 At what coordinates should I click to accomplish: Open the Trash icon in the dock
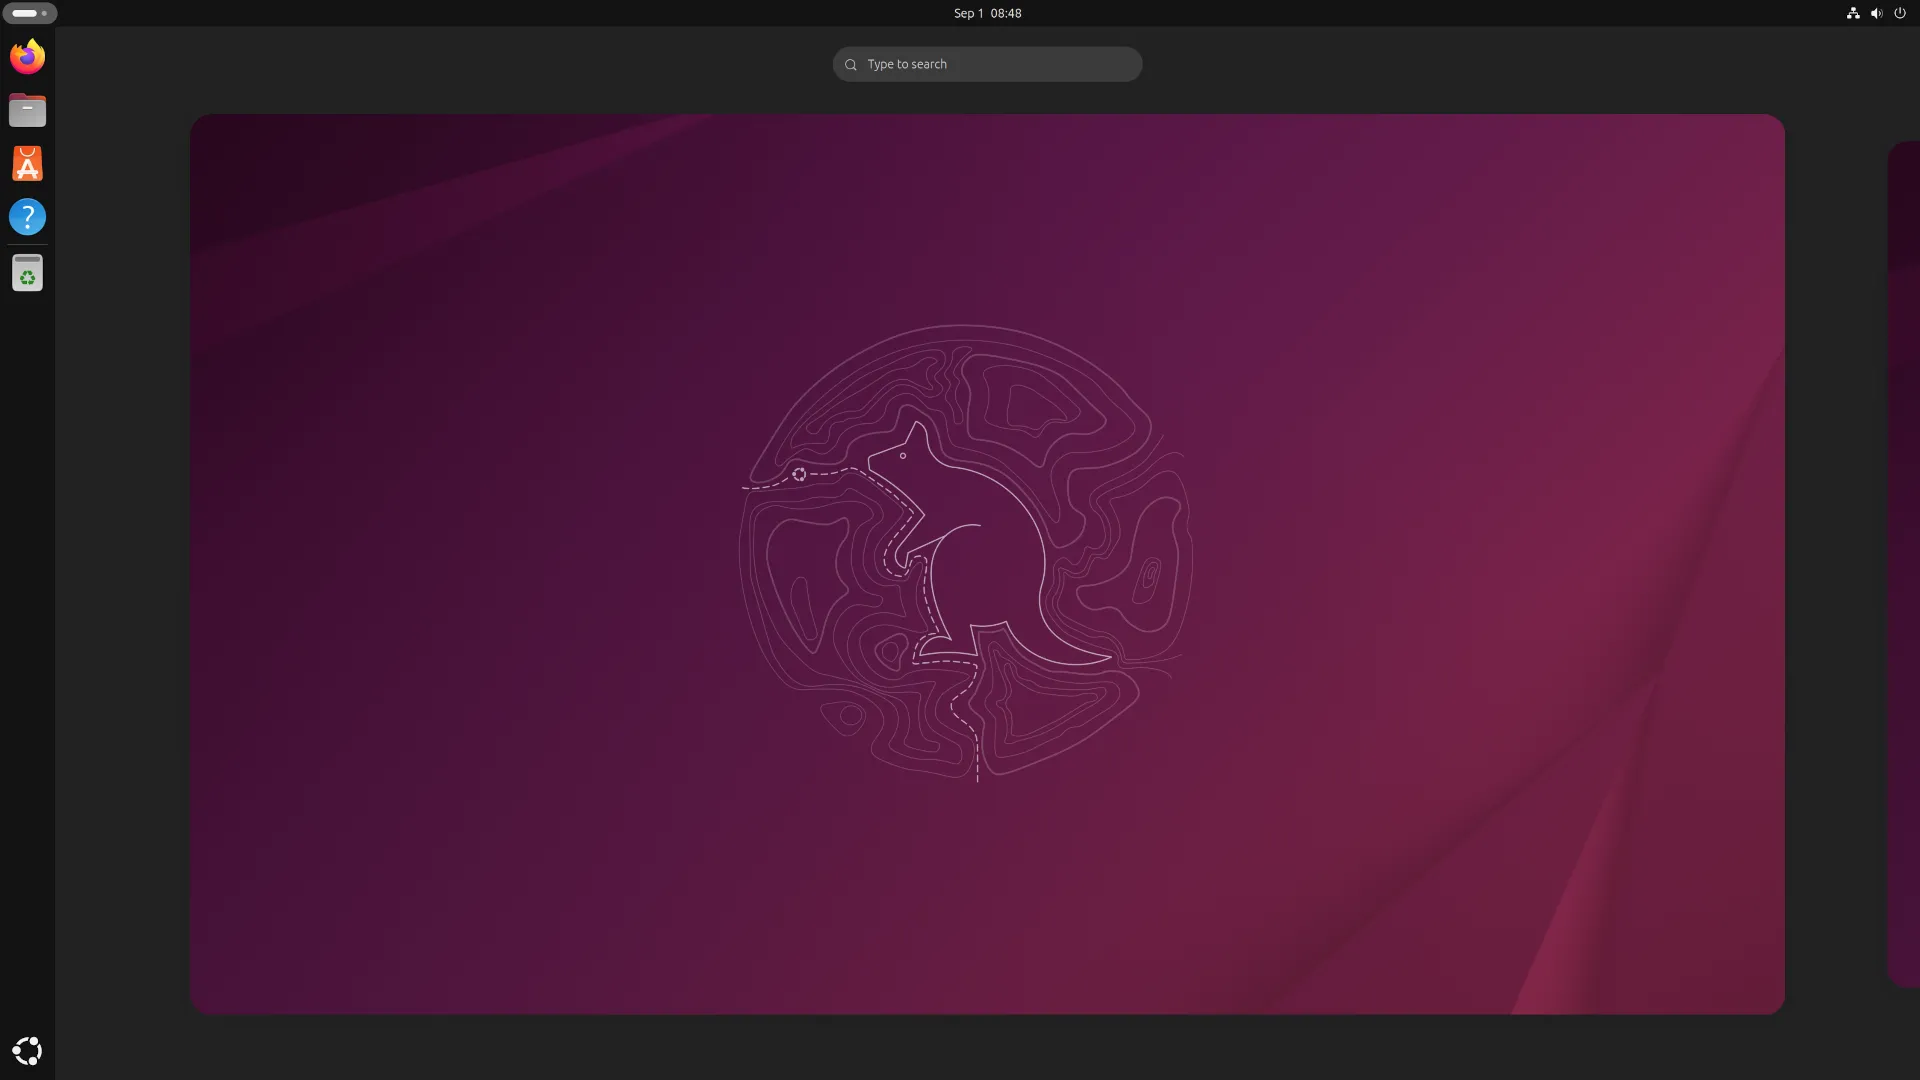coord(27,273)
